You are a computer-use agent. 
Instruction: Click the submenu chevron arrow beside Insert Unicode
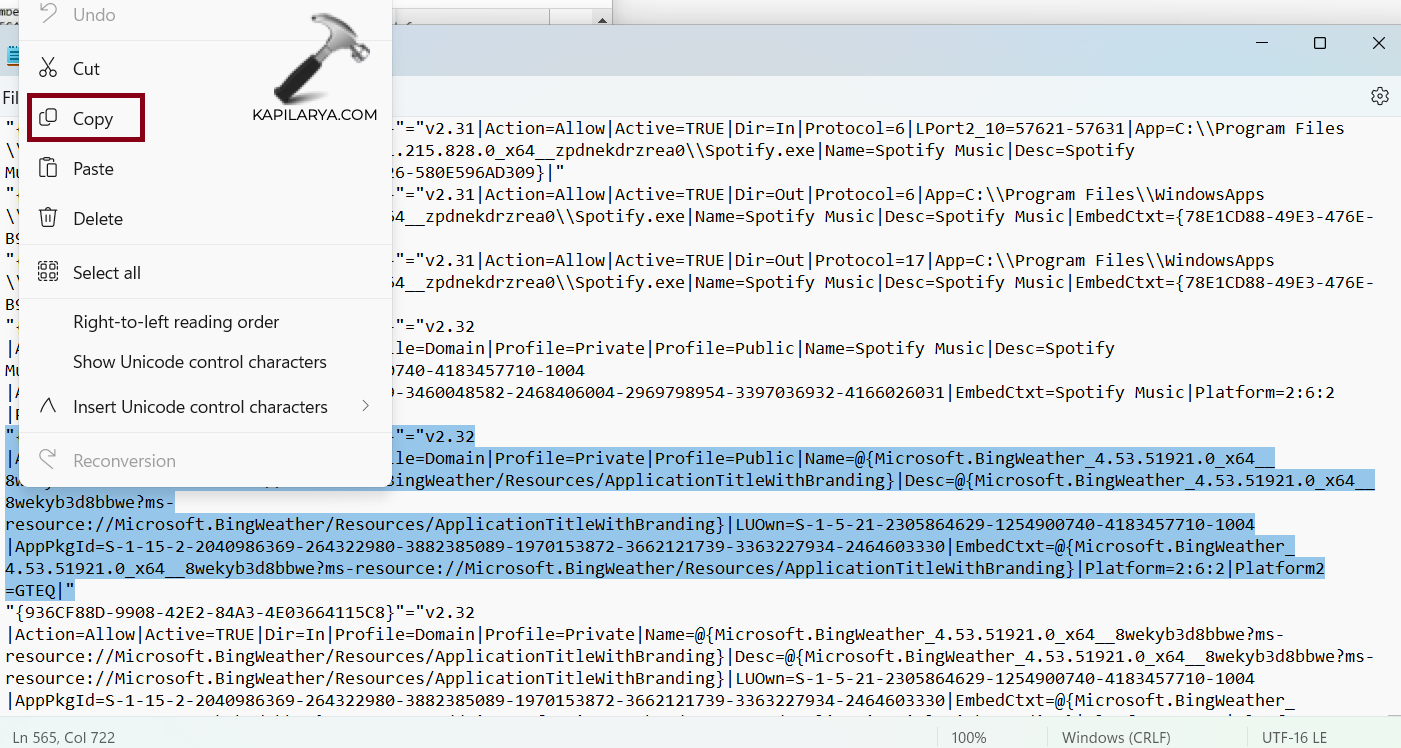[x=365, y=406]
